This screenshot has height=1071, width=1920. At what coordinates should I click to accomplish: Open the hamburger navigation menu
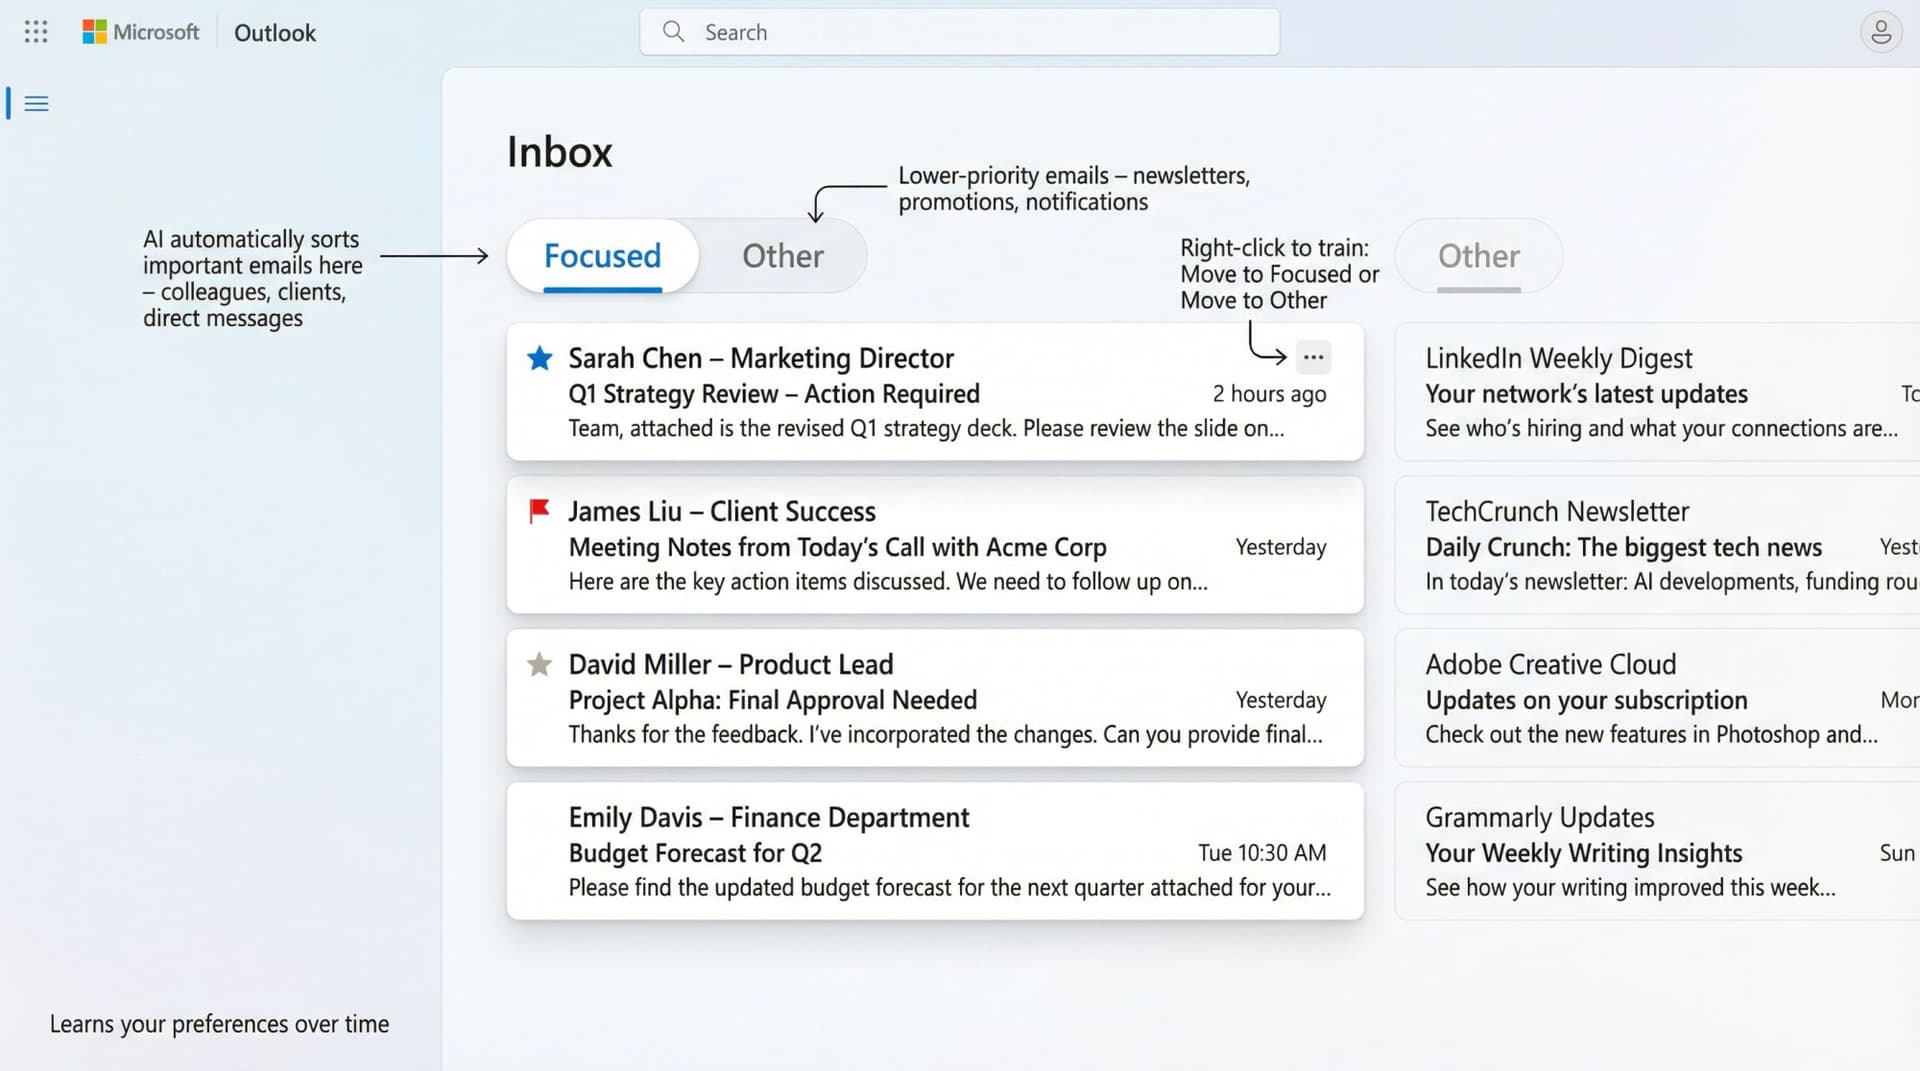tap(36, 103)
